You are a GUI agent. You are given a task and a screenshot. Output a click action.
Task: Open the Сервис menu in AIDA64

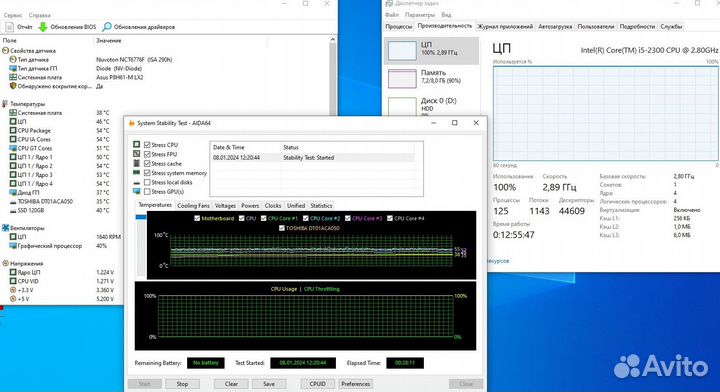13,15
